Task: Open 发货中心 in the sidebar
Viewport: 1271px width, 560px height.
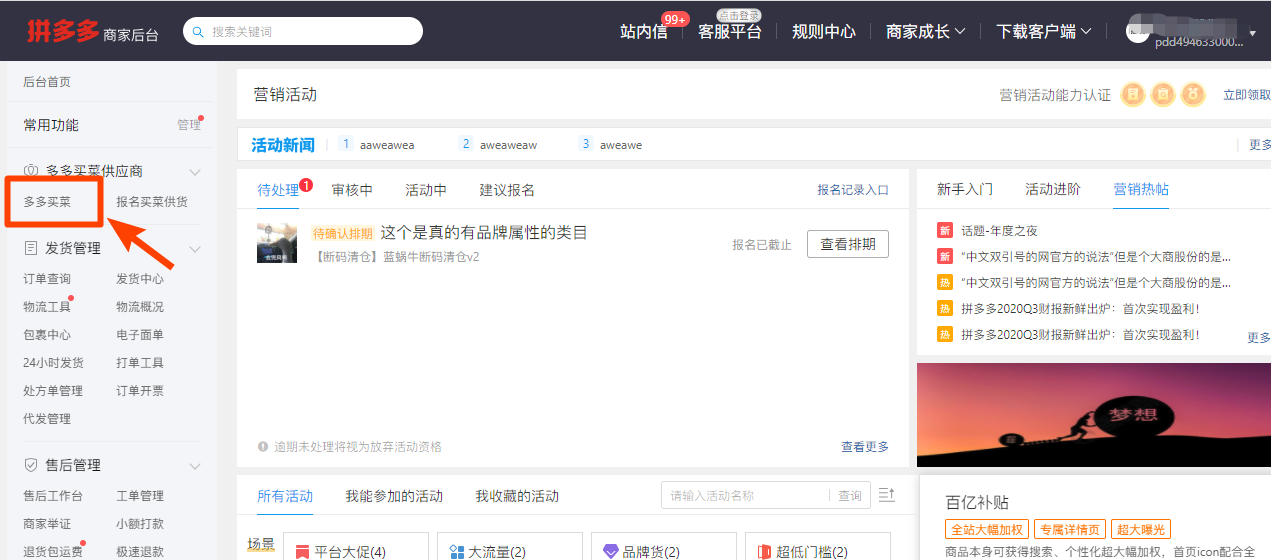Action: point(140,279)
